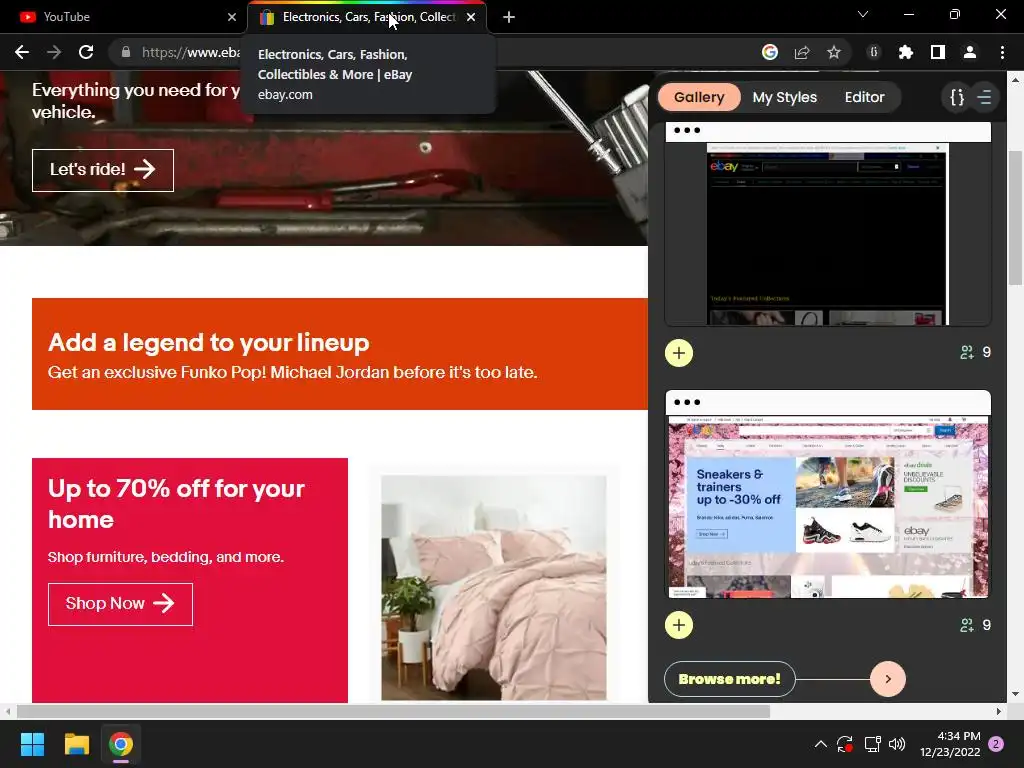The height and width of the screenshot is (768, 1024).
Task: Click the round next-arrow button
Action: pos(888,679)
